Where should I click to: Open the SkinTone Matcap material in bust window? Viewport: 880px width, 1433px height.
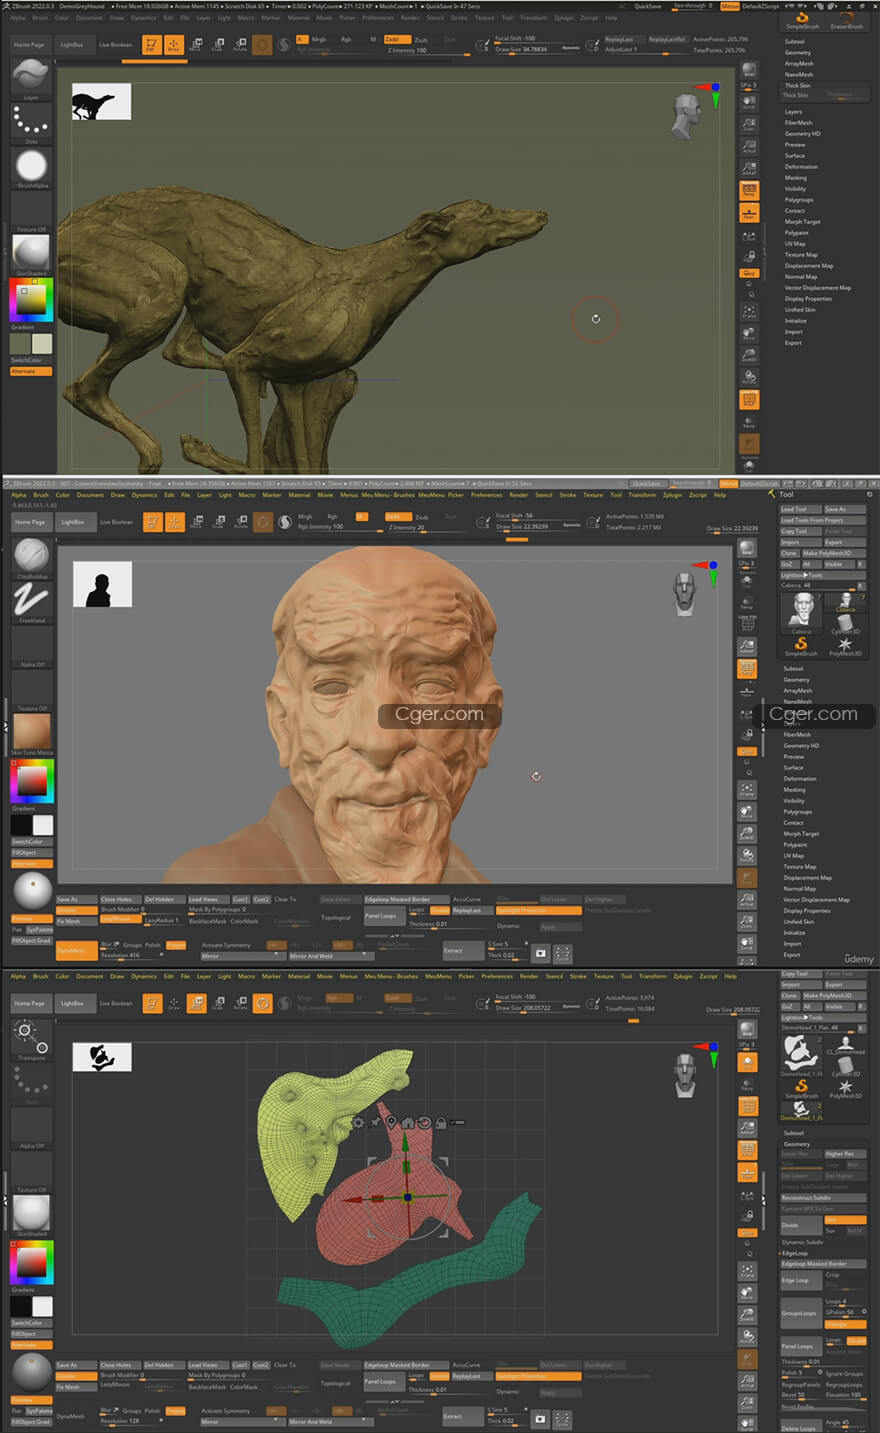(x=32, y=734)
